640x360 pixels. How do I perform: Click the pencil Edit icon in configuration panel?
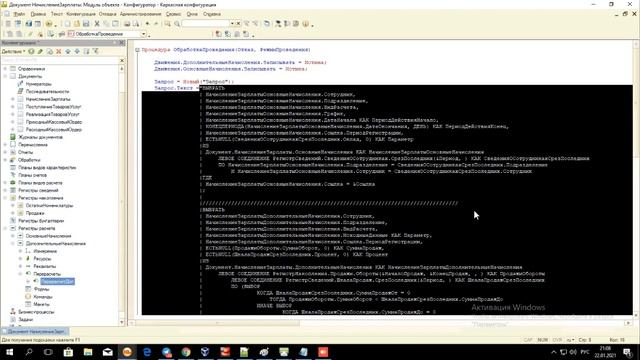(40, 51)
